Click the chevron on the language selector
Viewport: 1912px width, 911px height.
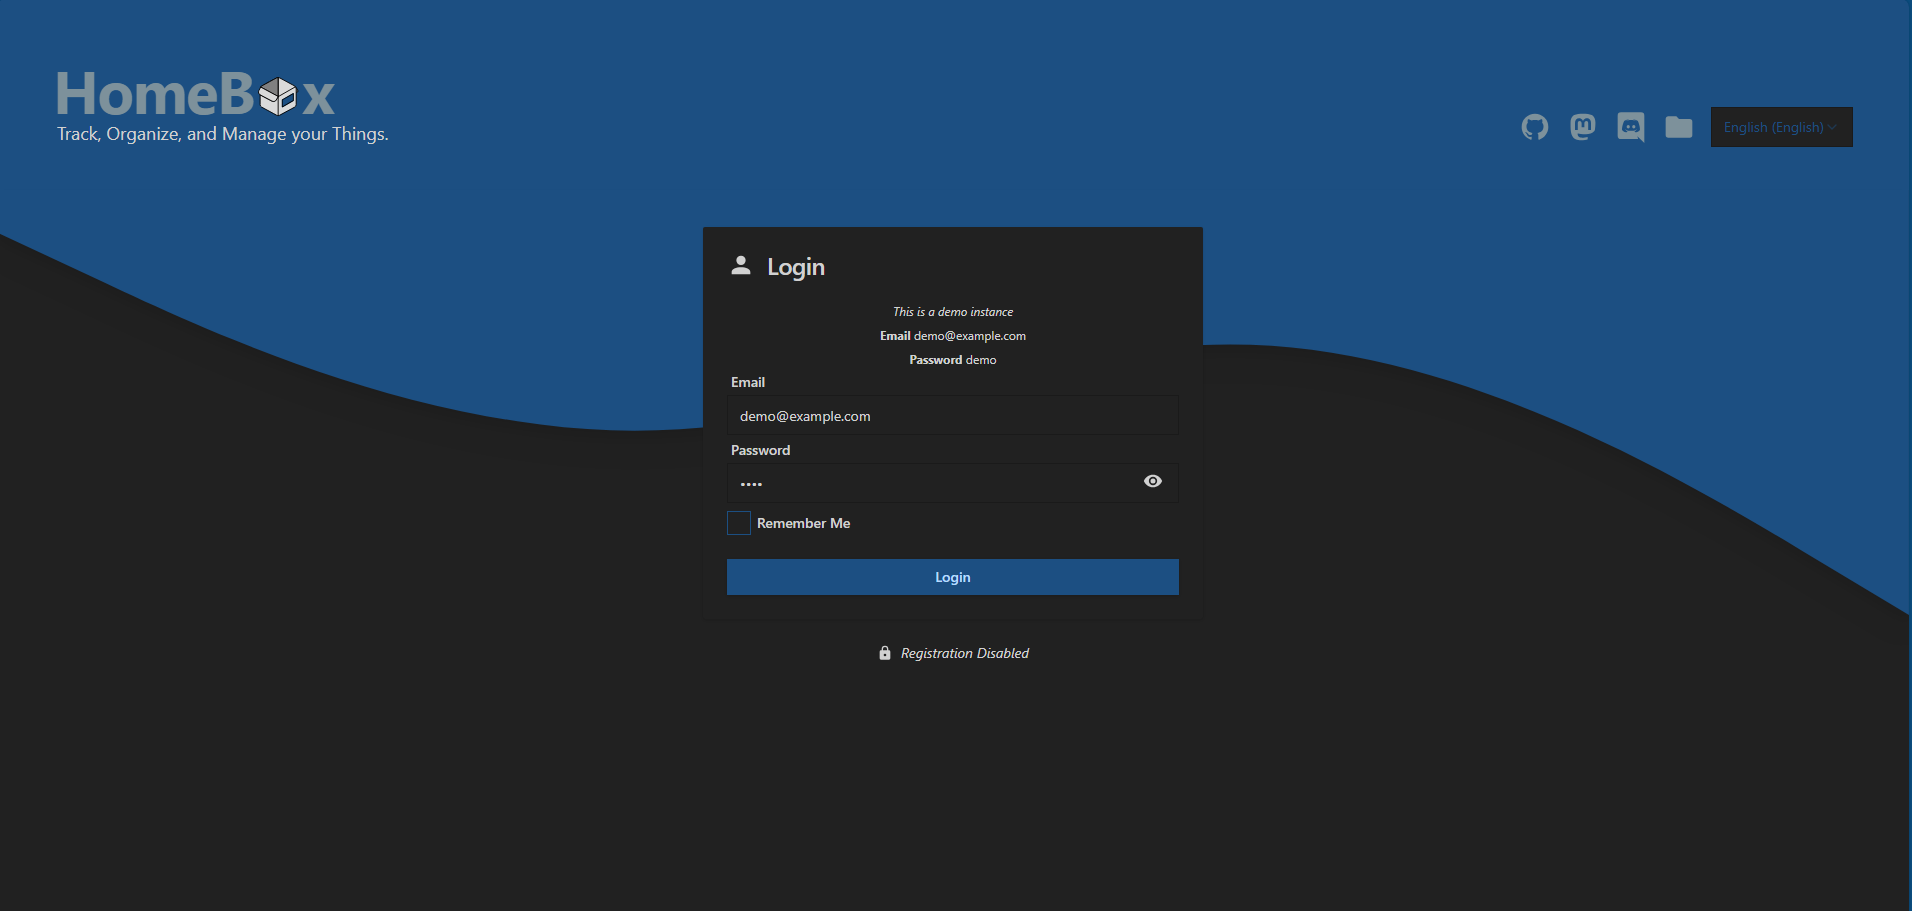tap(1833, 127)
